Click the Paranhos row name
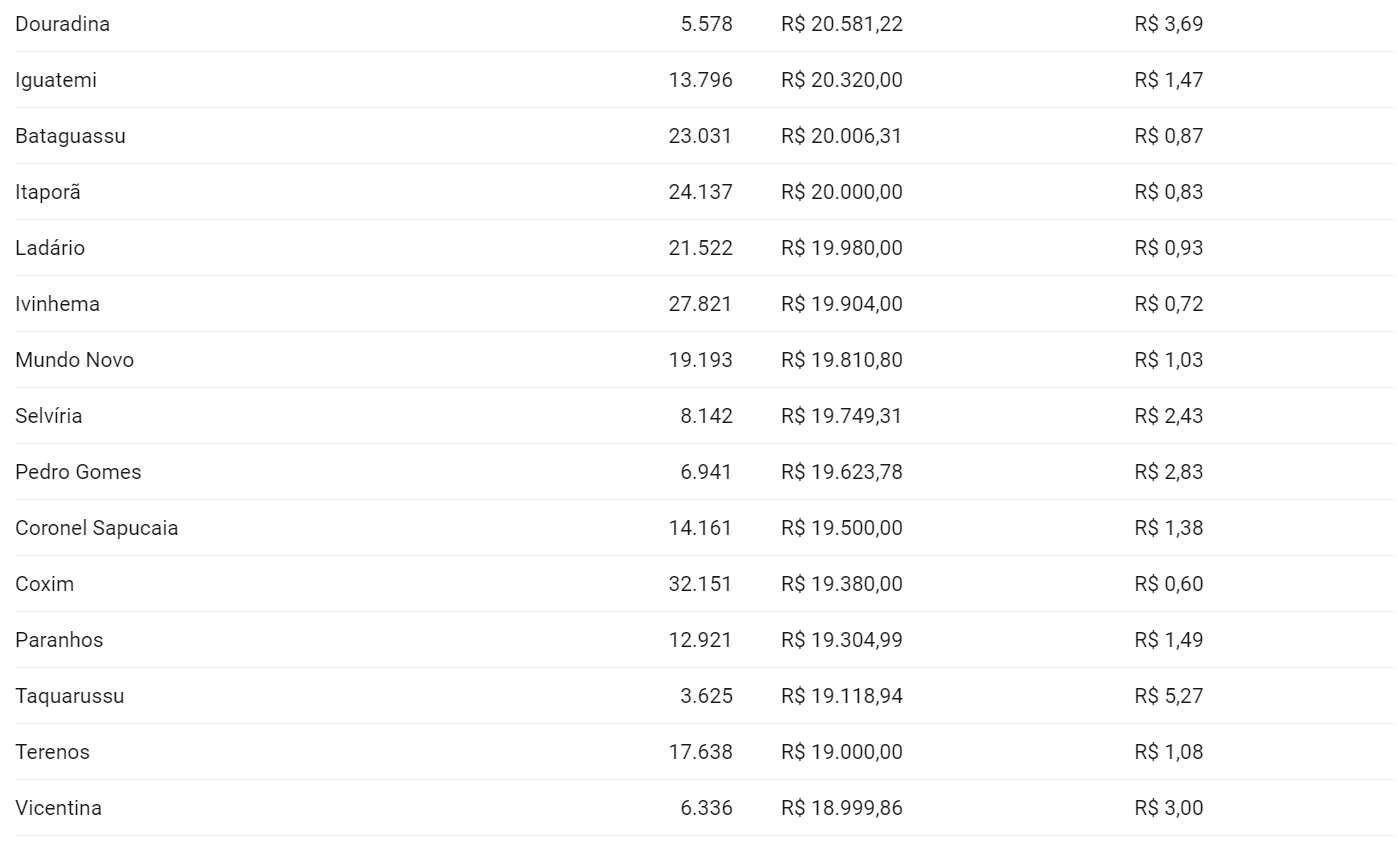1398x841 pixels. 59,640
